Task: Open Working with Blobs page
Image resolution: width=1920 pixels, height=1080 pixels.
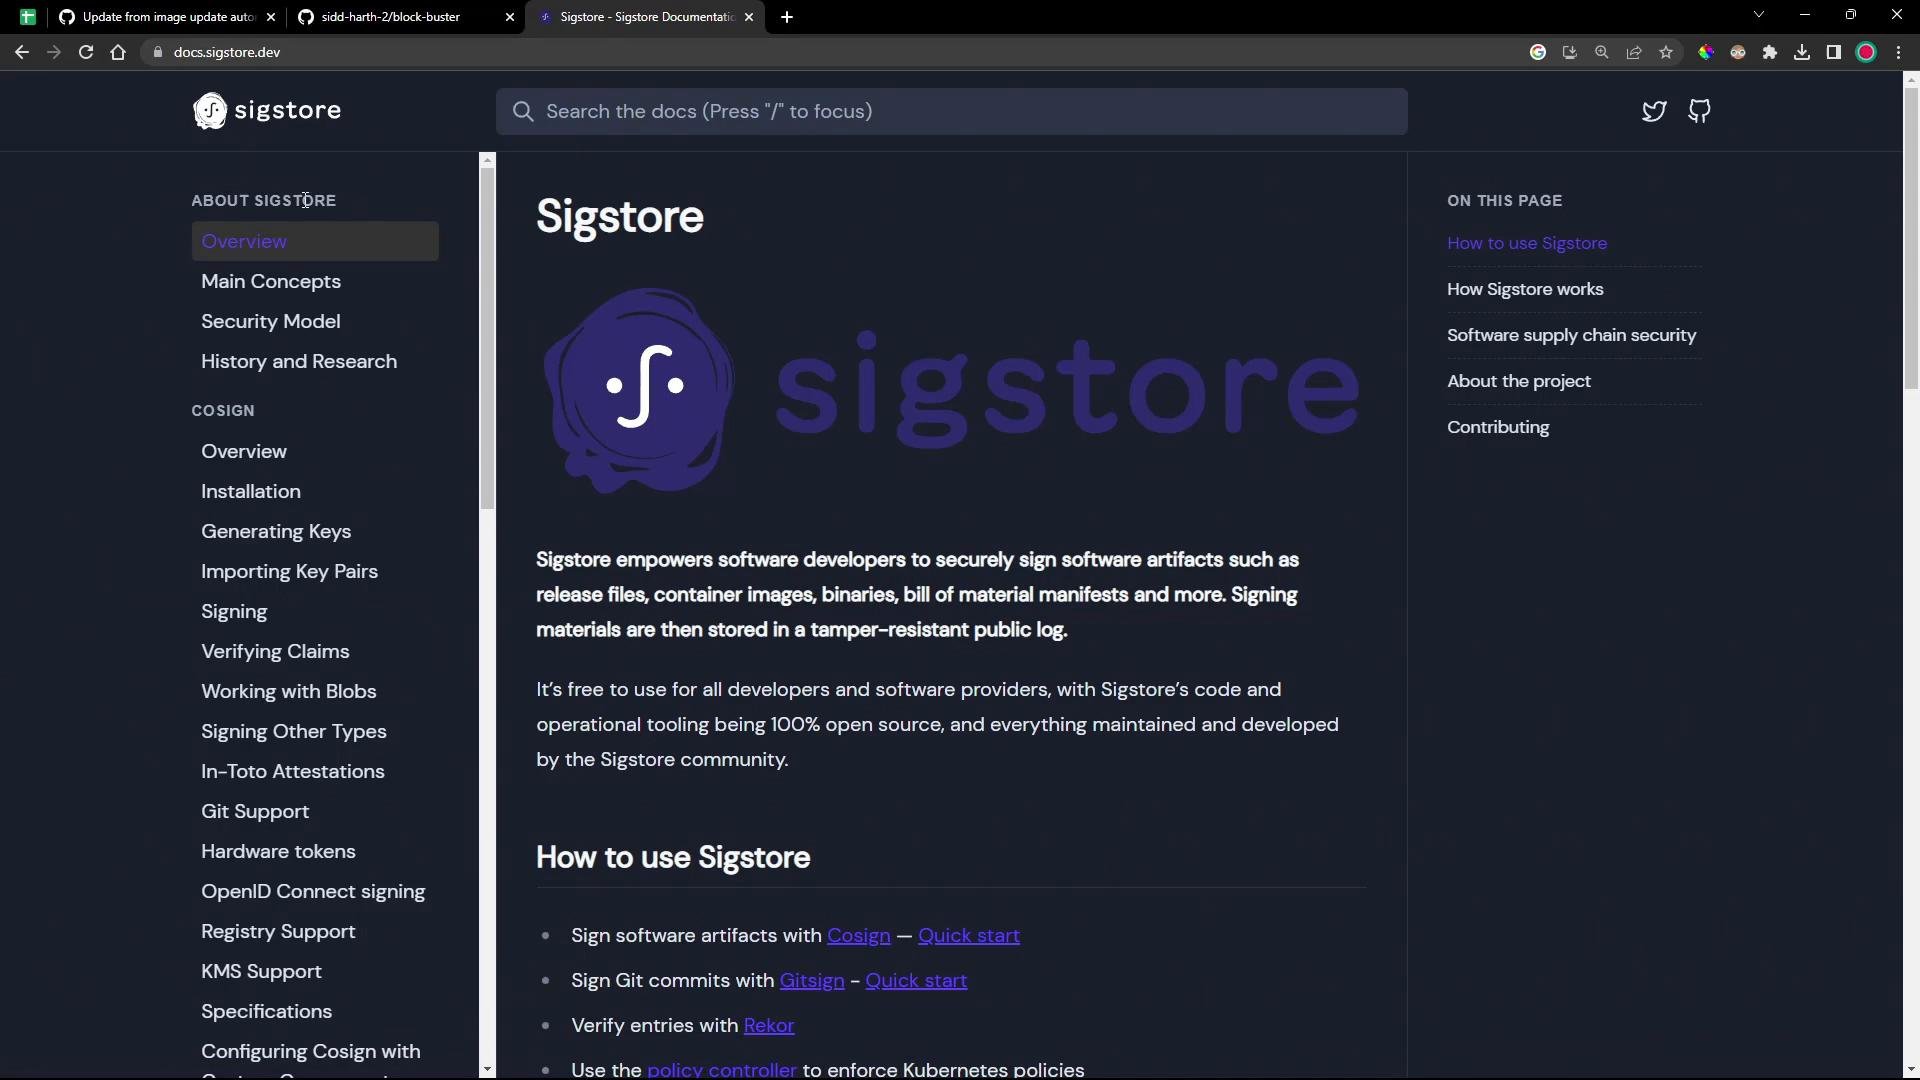Action: (x=289, y=692)
